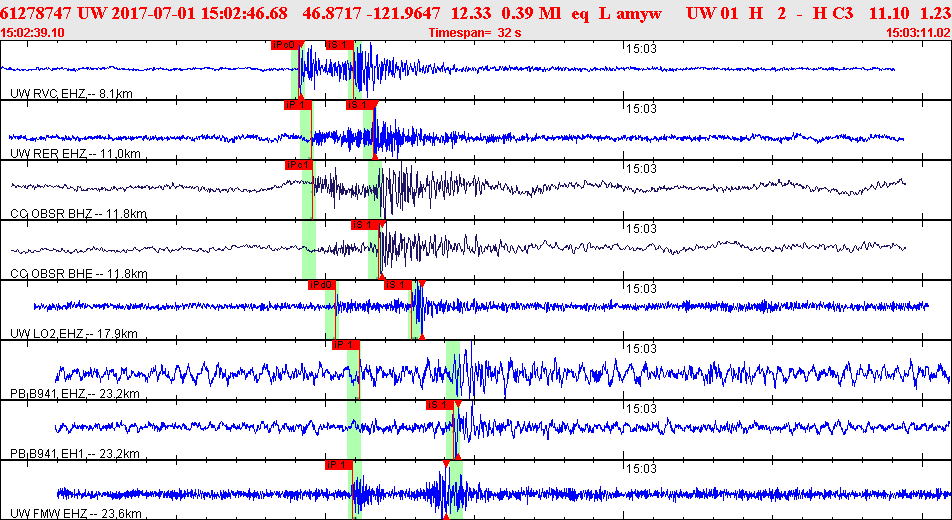
Task: Click the iPd0 pick flag on LO2 trace
Action: tap(323, 286)
